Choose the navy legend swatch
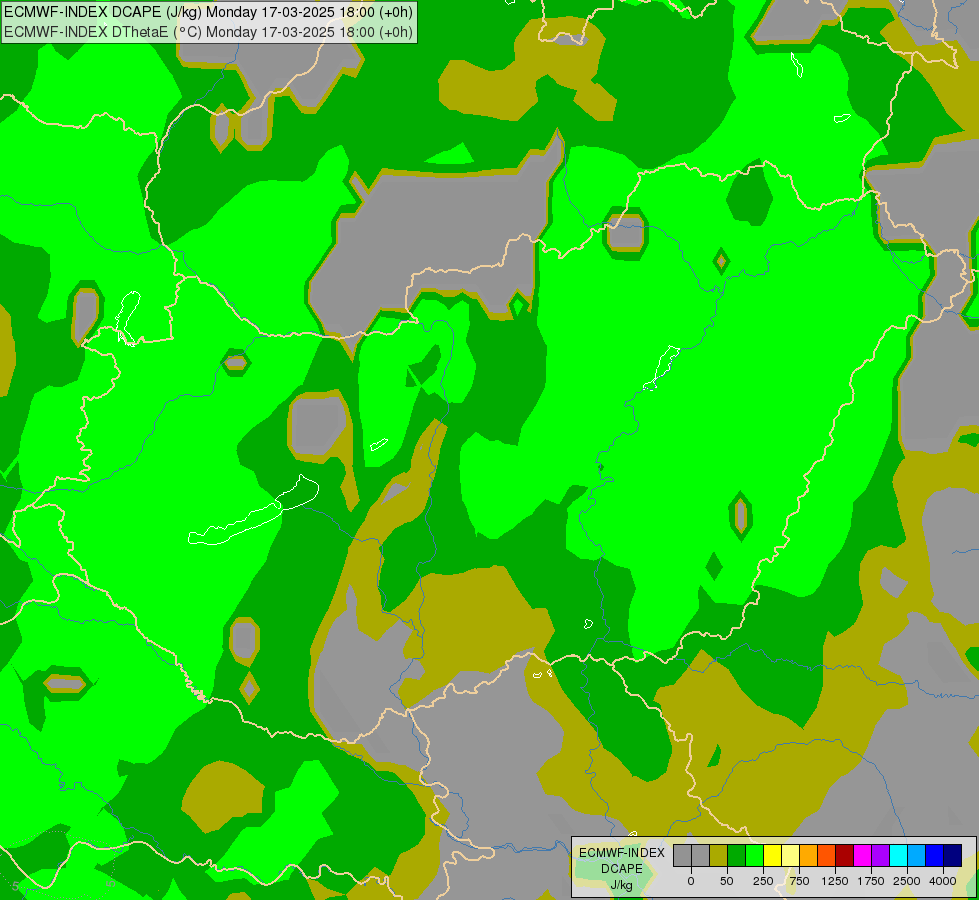This screenshot has height=900, width=979. click(x=953, y=856)
